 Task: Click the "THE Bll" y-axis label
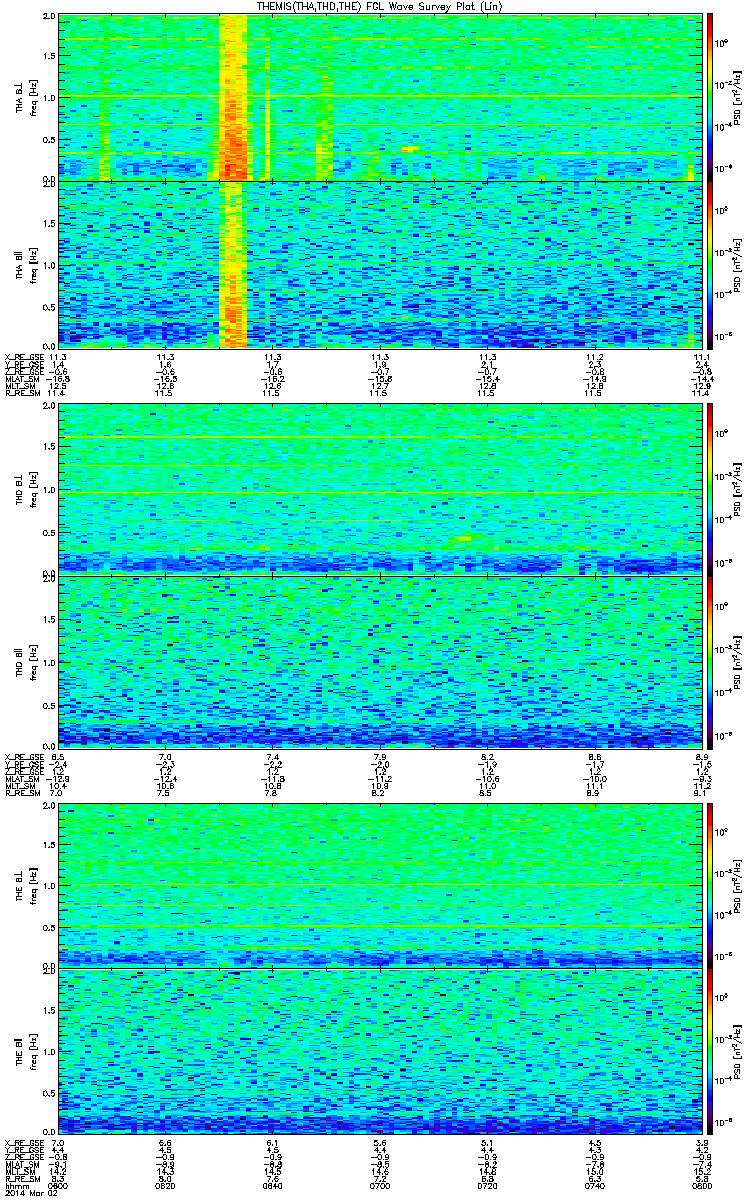coord(20,1052)
